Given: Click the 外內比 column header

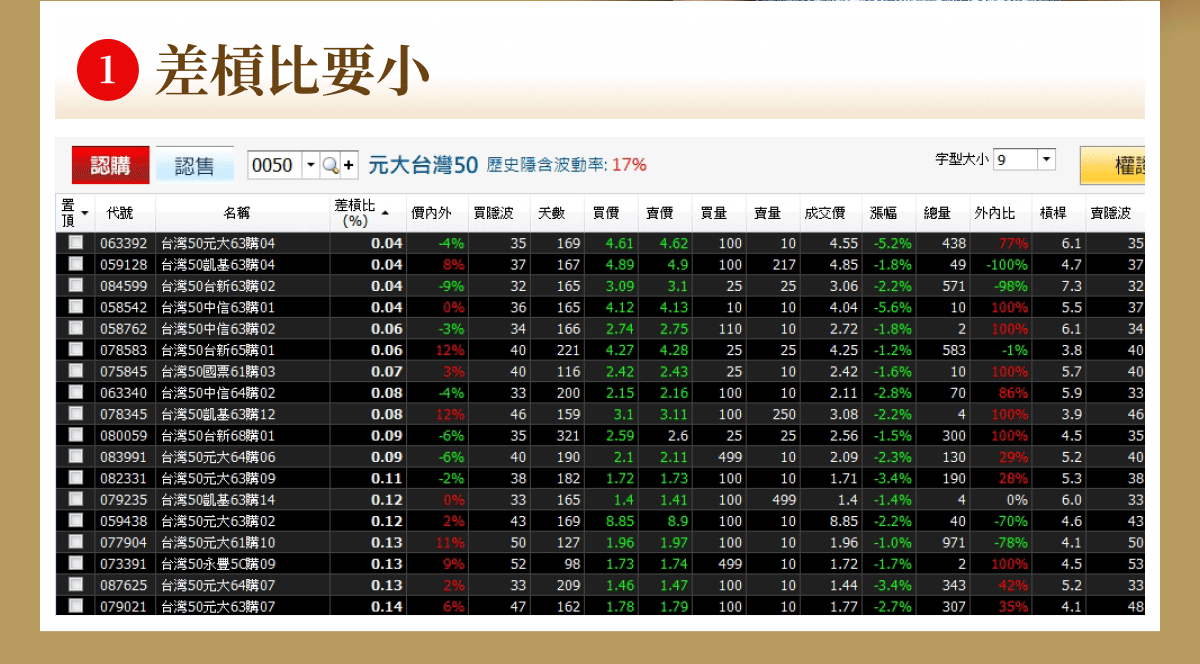Looking at the screenshot, I should tap(995, 213).
